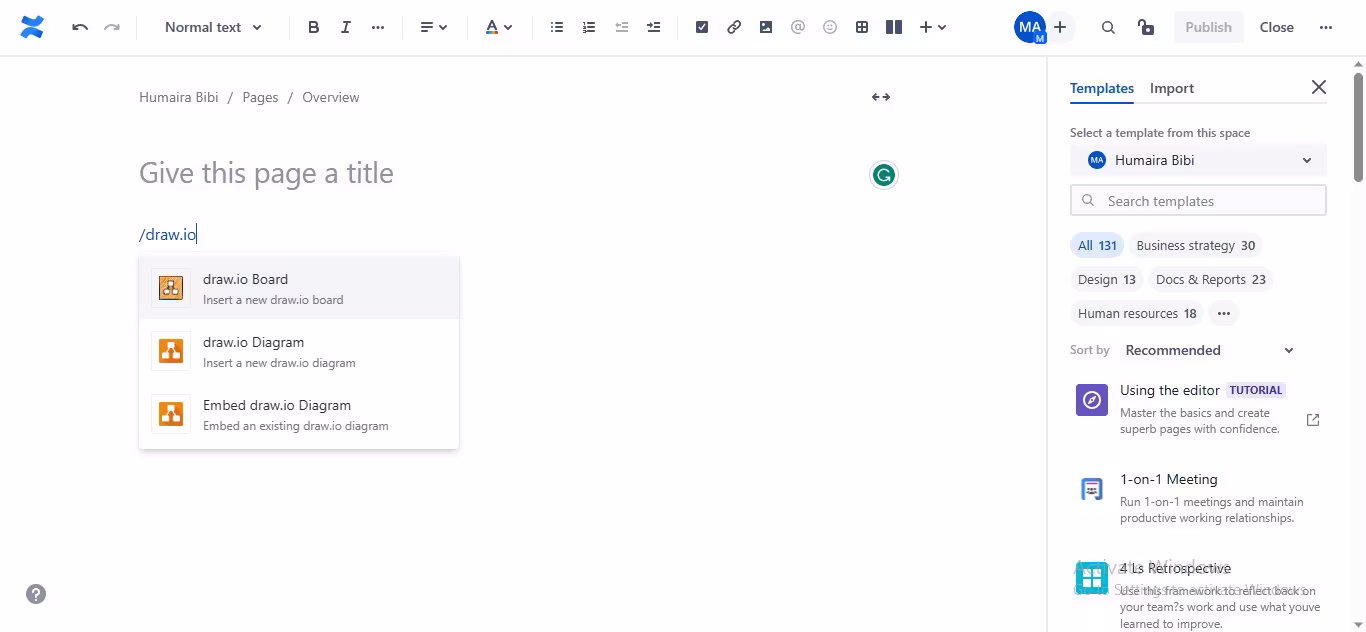Filter templates by Business strategy
This screenshot has width=1366, height=632.
coord(1196,246)
